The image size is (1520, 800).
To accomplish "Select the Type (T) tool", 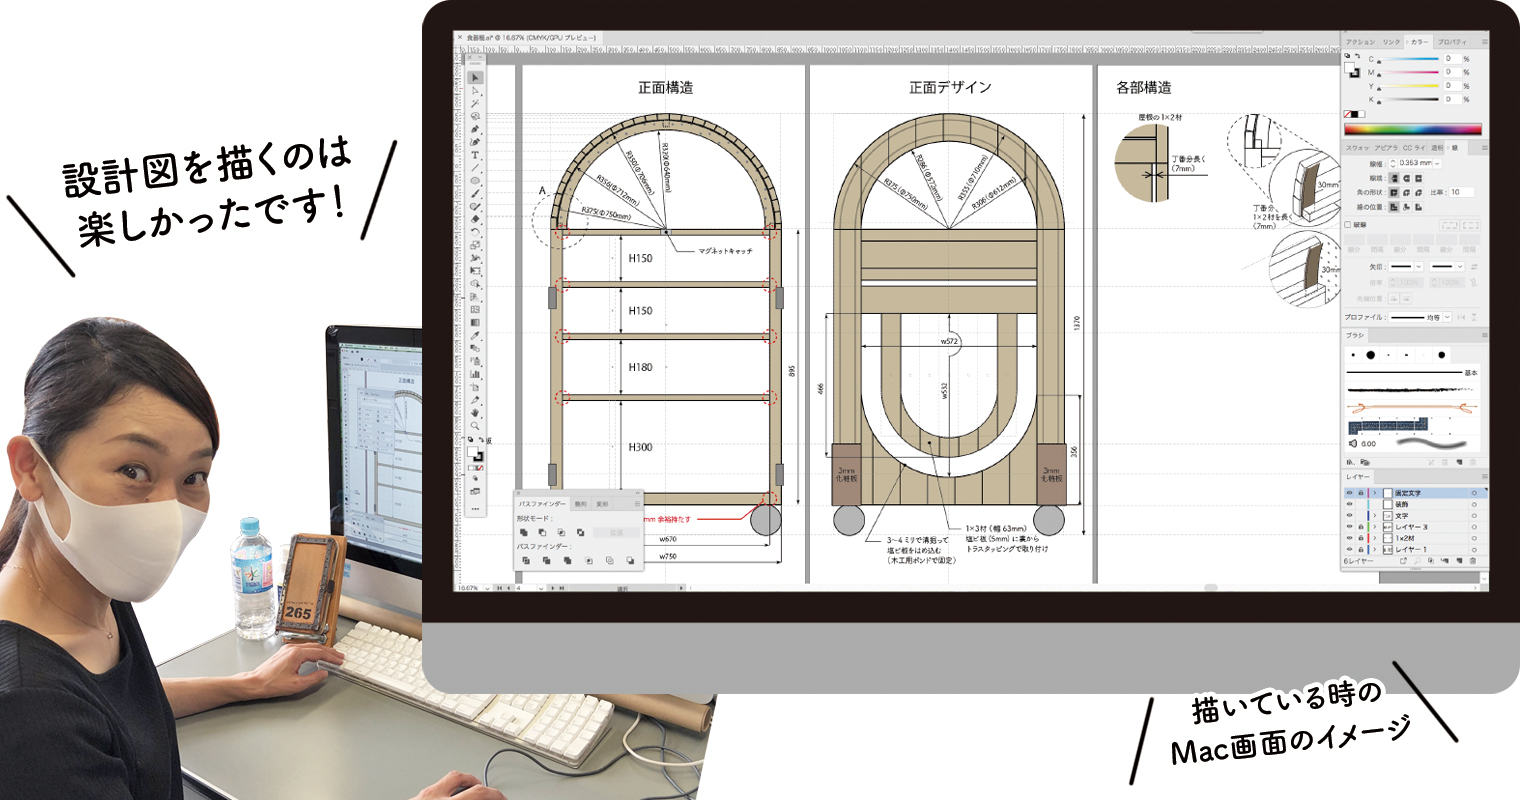I will pyautogui.click(x=475, y=155).
